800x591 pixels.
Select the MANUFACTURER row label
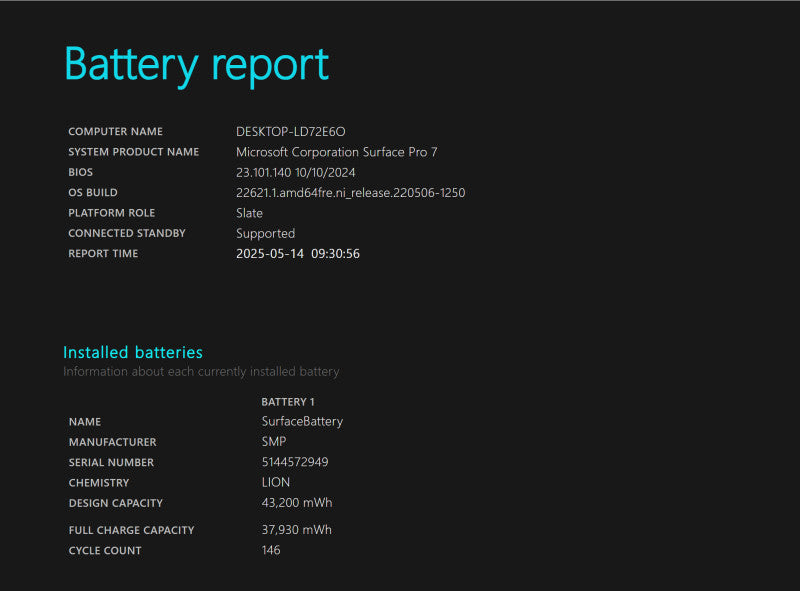tap(113, 442)
